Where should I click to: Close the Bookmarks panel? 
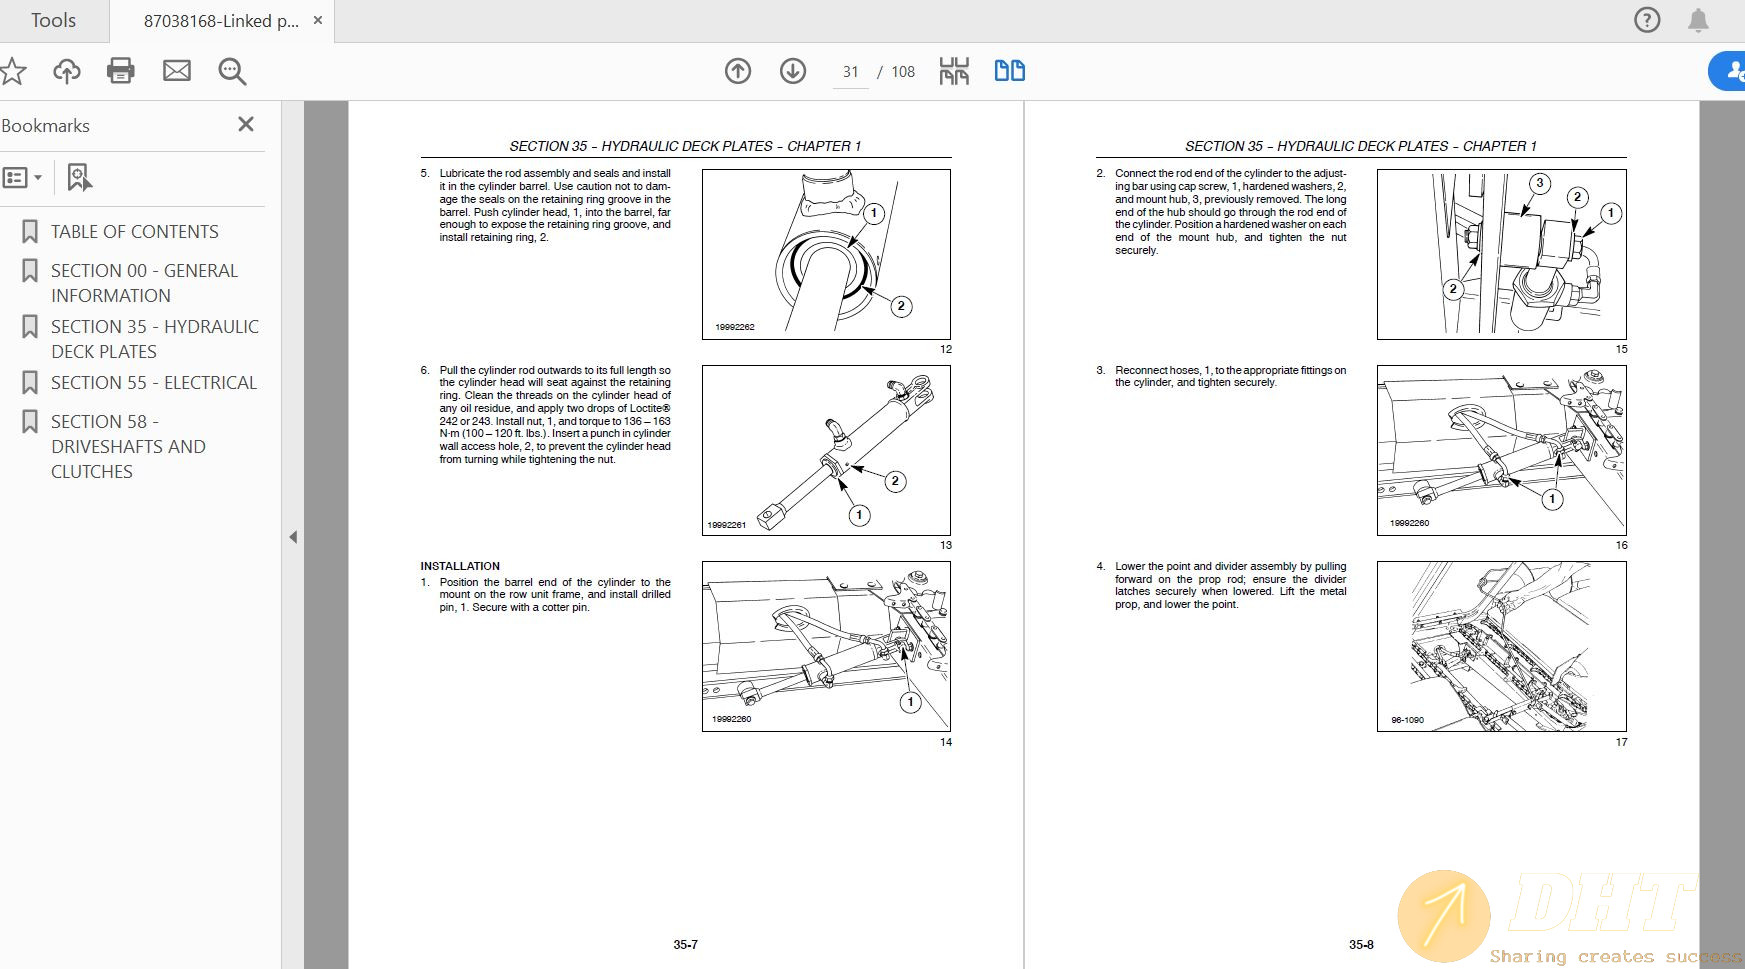click(x=246, y=124)
